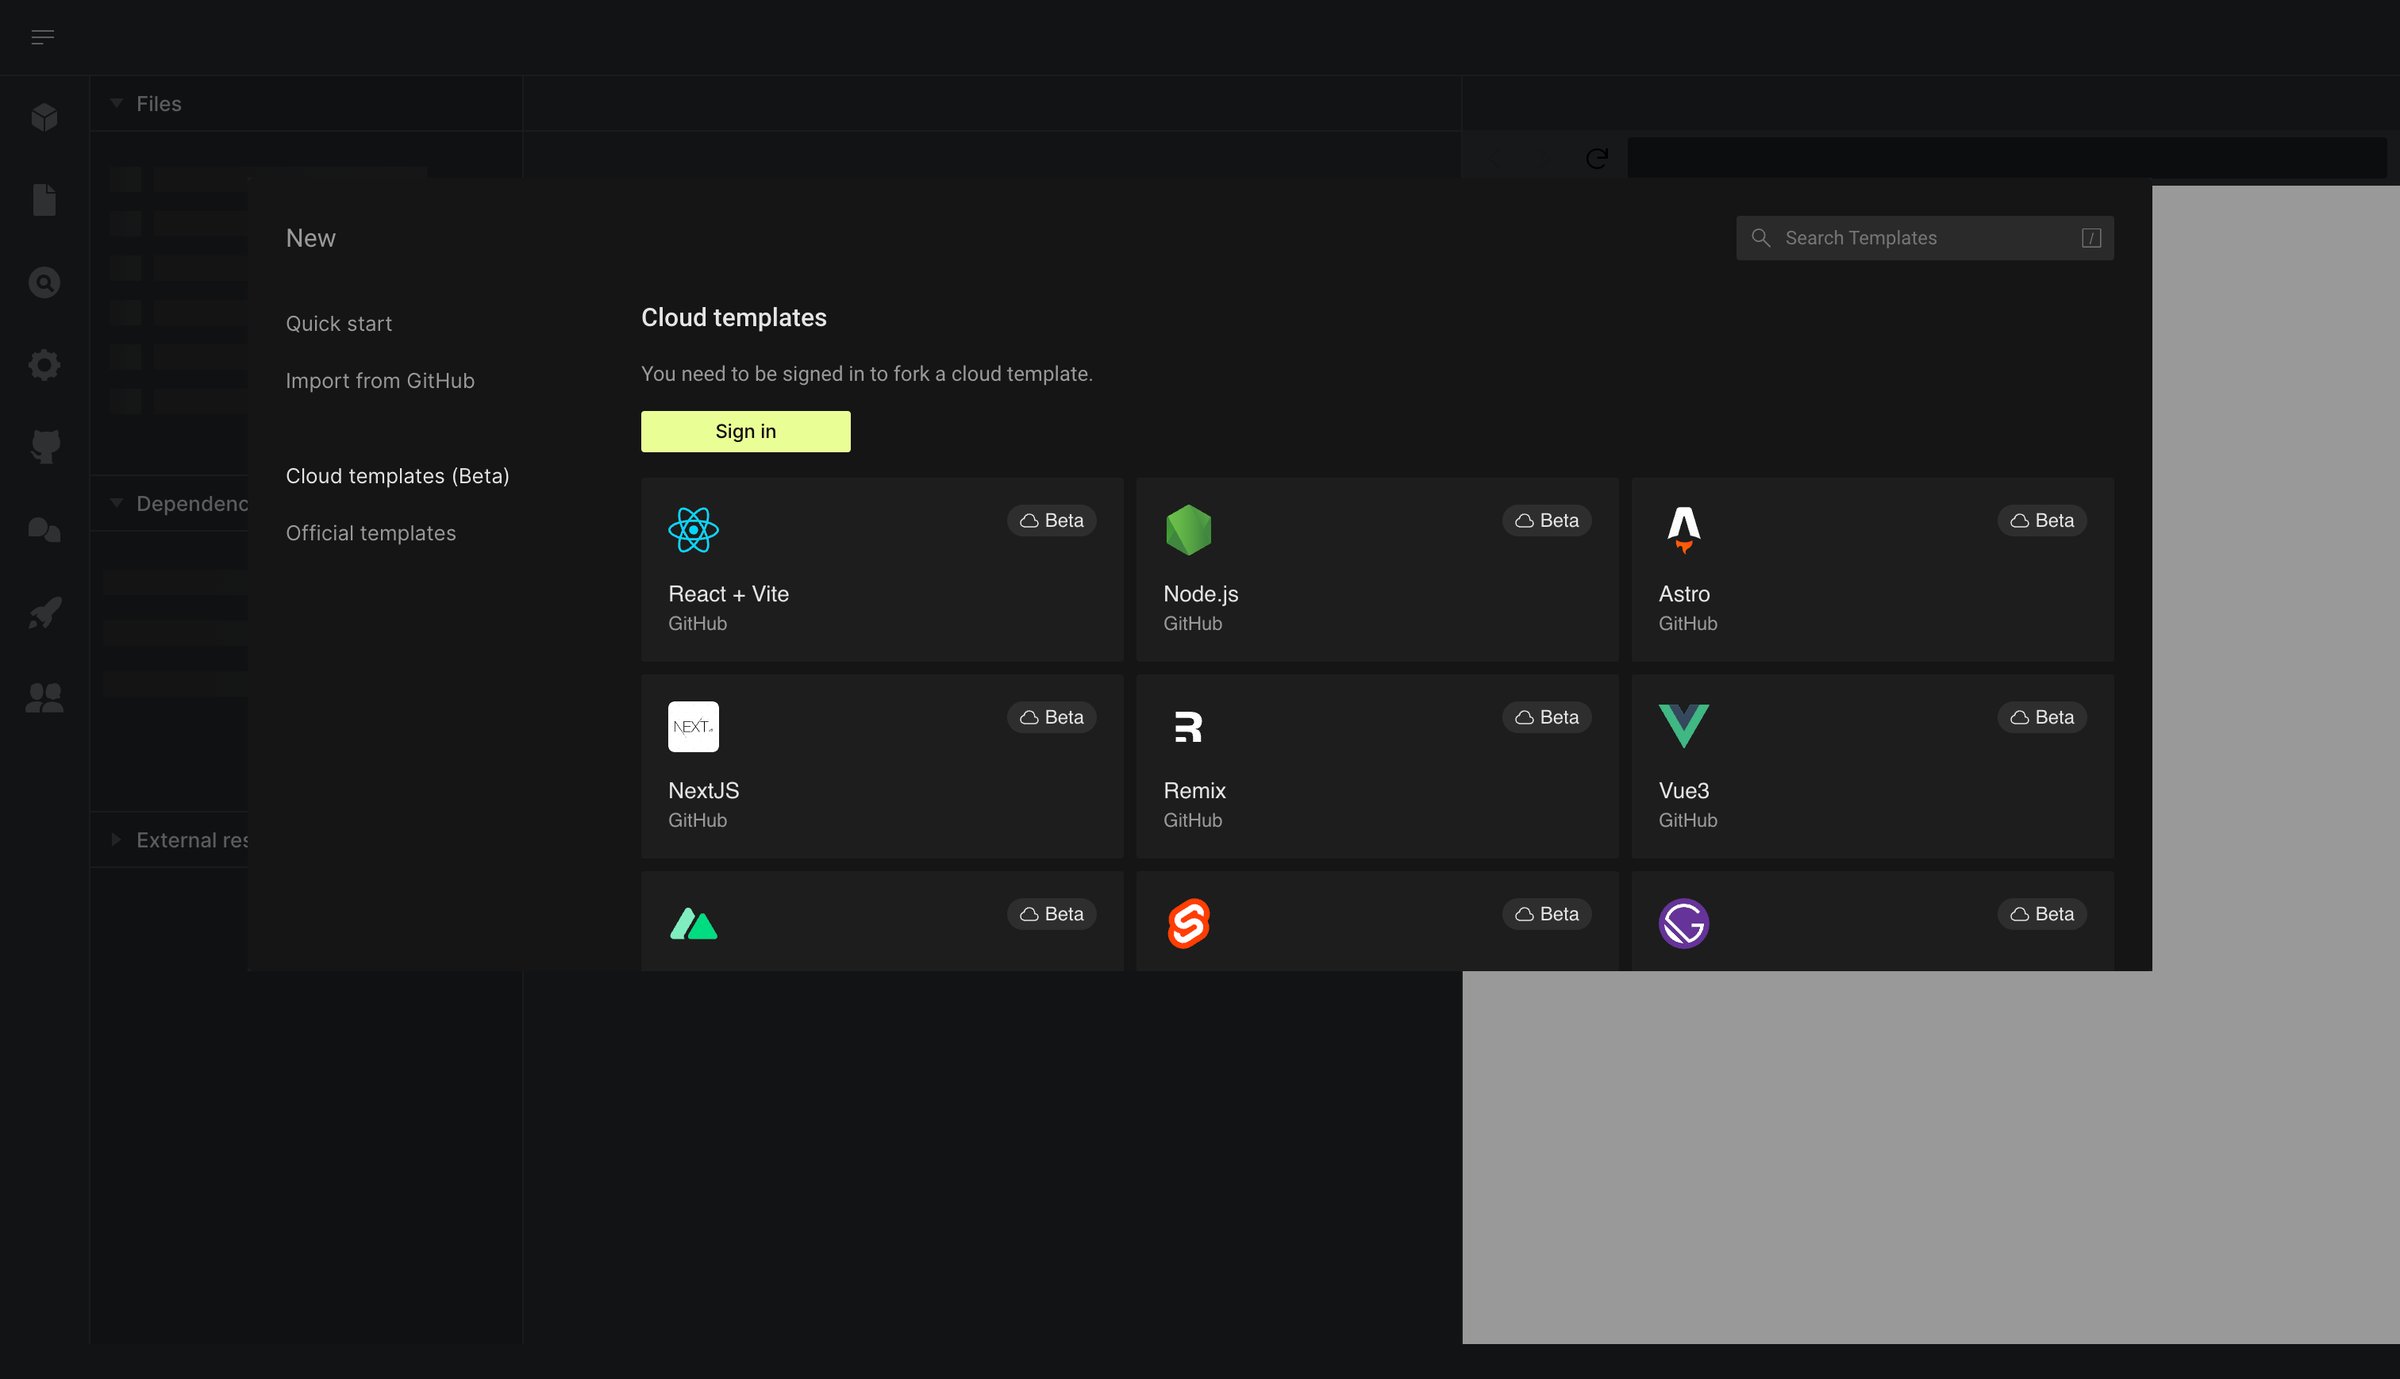Open the comments chat icon
The width and height of the screenshot is (2400, 1379).
(44, 530)
